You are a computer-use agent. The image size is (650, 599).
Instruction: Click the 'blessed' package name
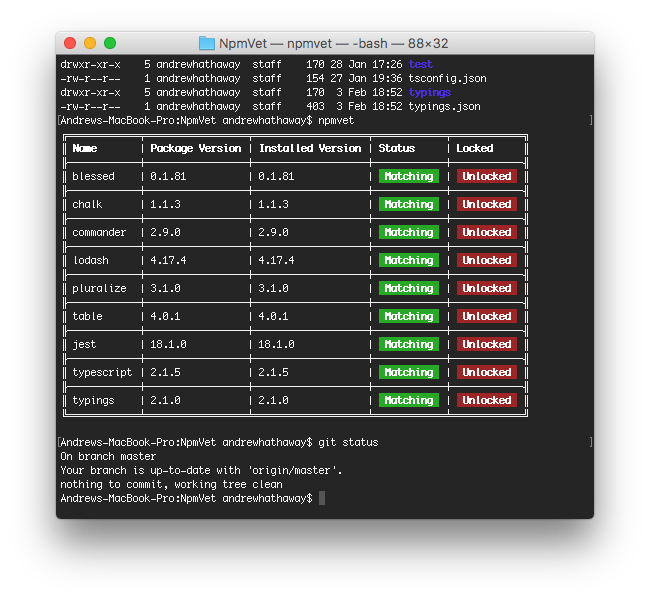93,176
